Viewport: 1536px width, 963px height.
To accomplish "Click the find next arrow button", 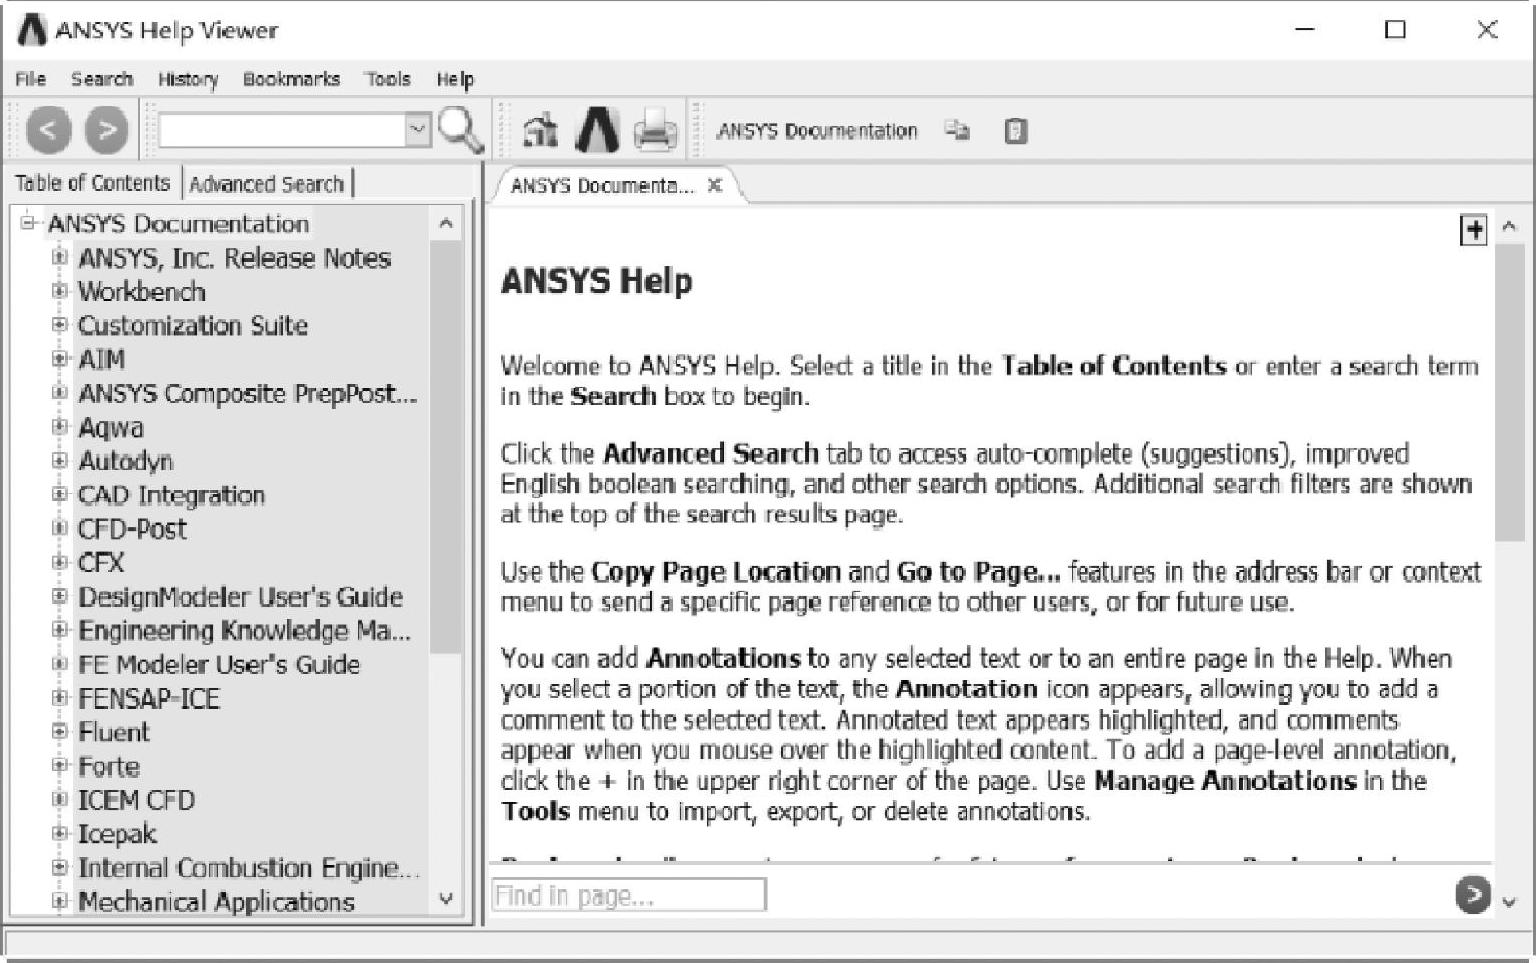I will [1472, 894].
